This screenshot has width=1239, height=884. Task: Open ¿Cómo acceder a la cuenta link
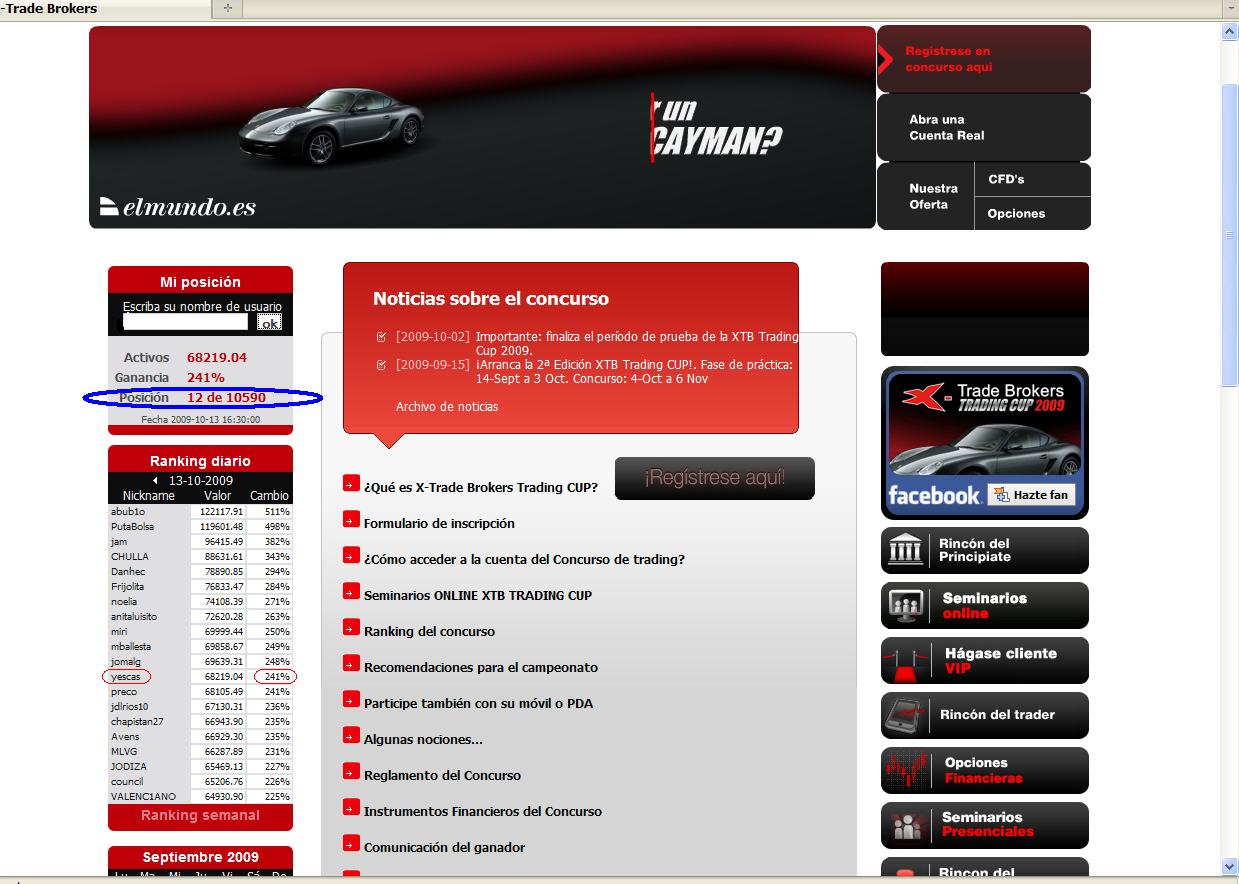[524, 559]
